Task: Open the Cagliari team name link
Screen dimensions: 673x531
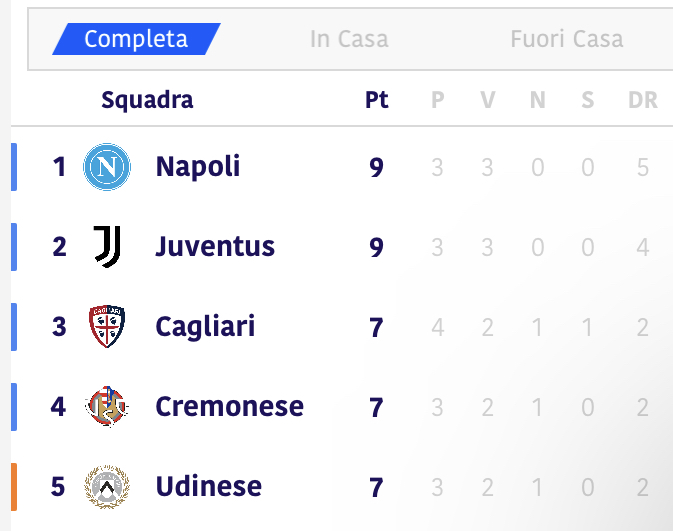Action: pyautogui.click(x=205, y=327)
